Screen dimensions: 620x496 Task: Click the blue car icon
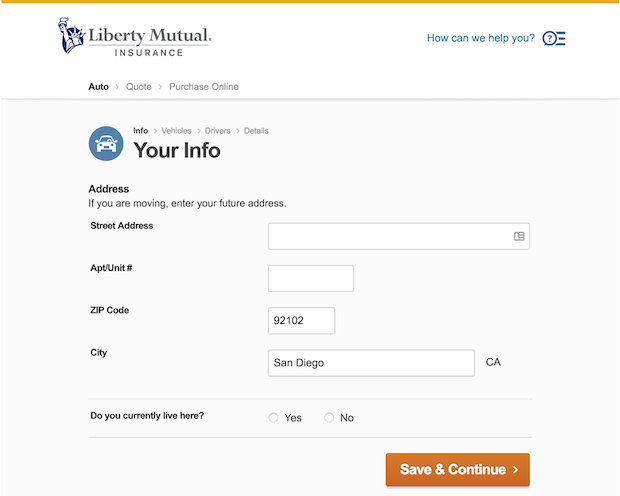(x=106, y=144)
